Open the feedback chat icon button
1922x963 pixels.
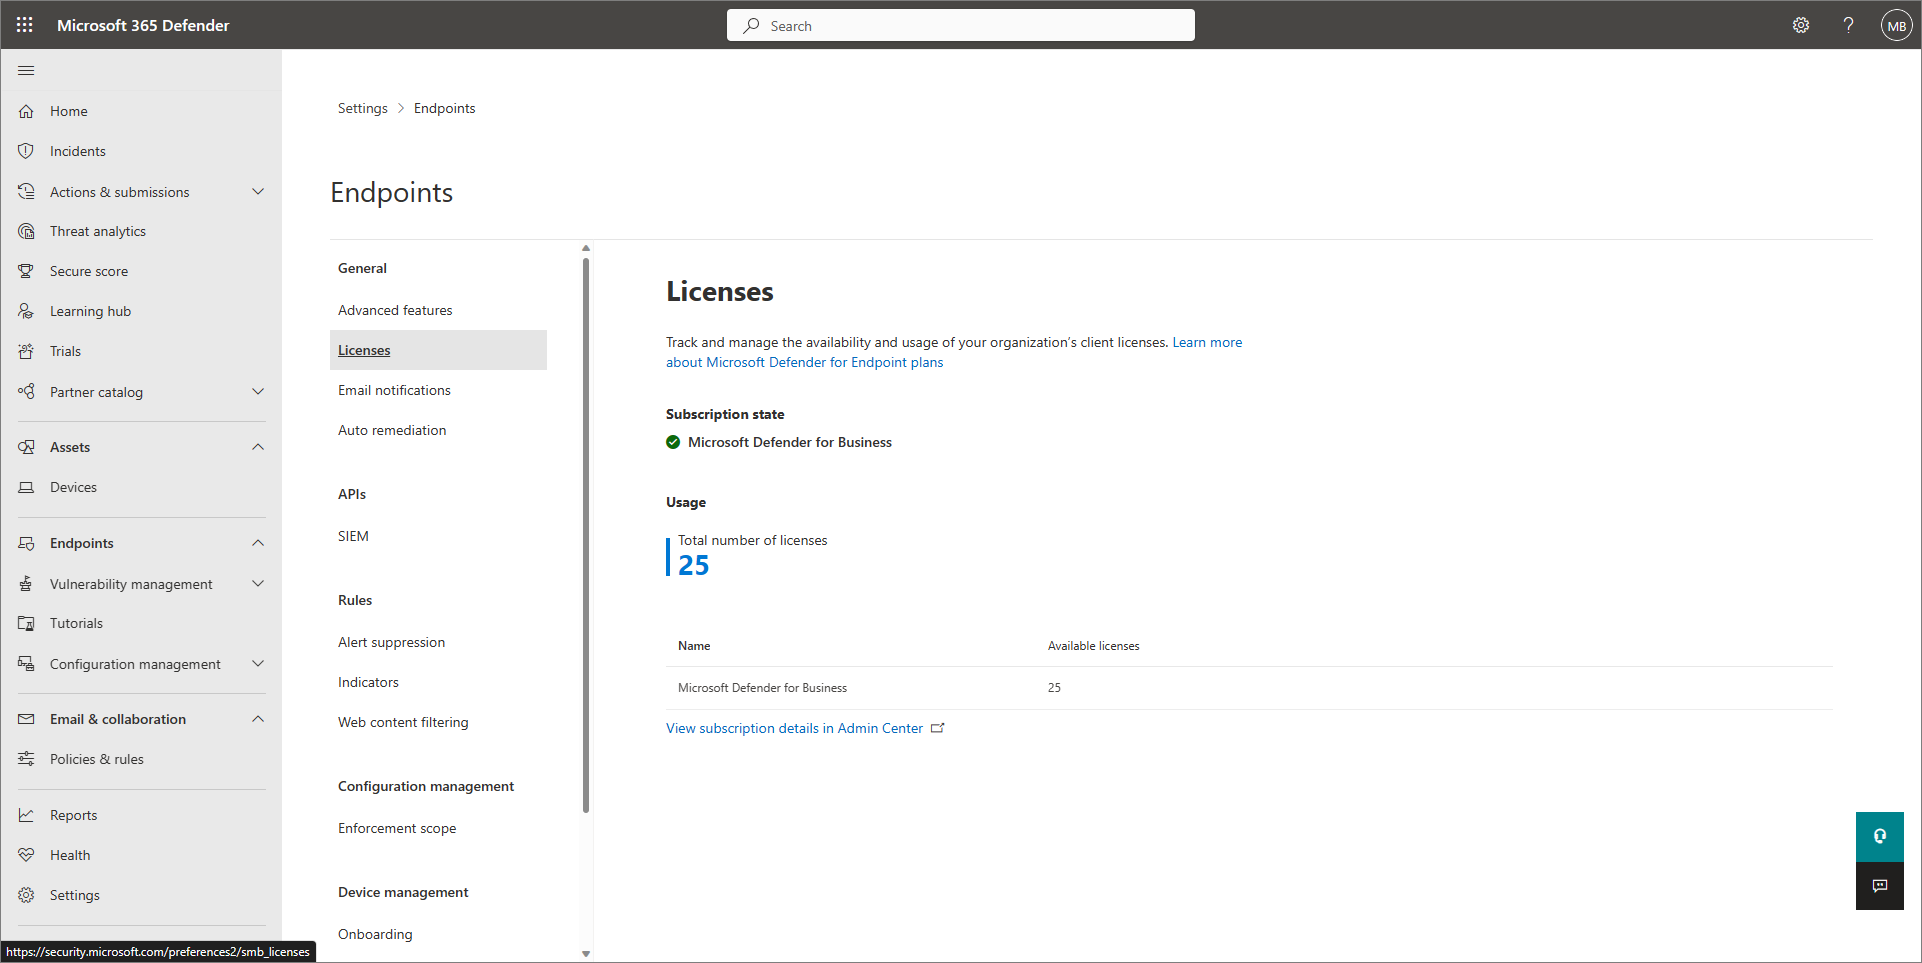coord(1879,886)
